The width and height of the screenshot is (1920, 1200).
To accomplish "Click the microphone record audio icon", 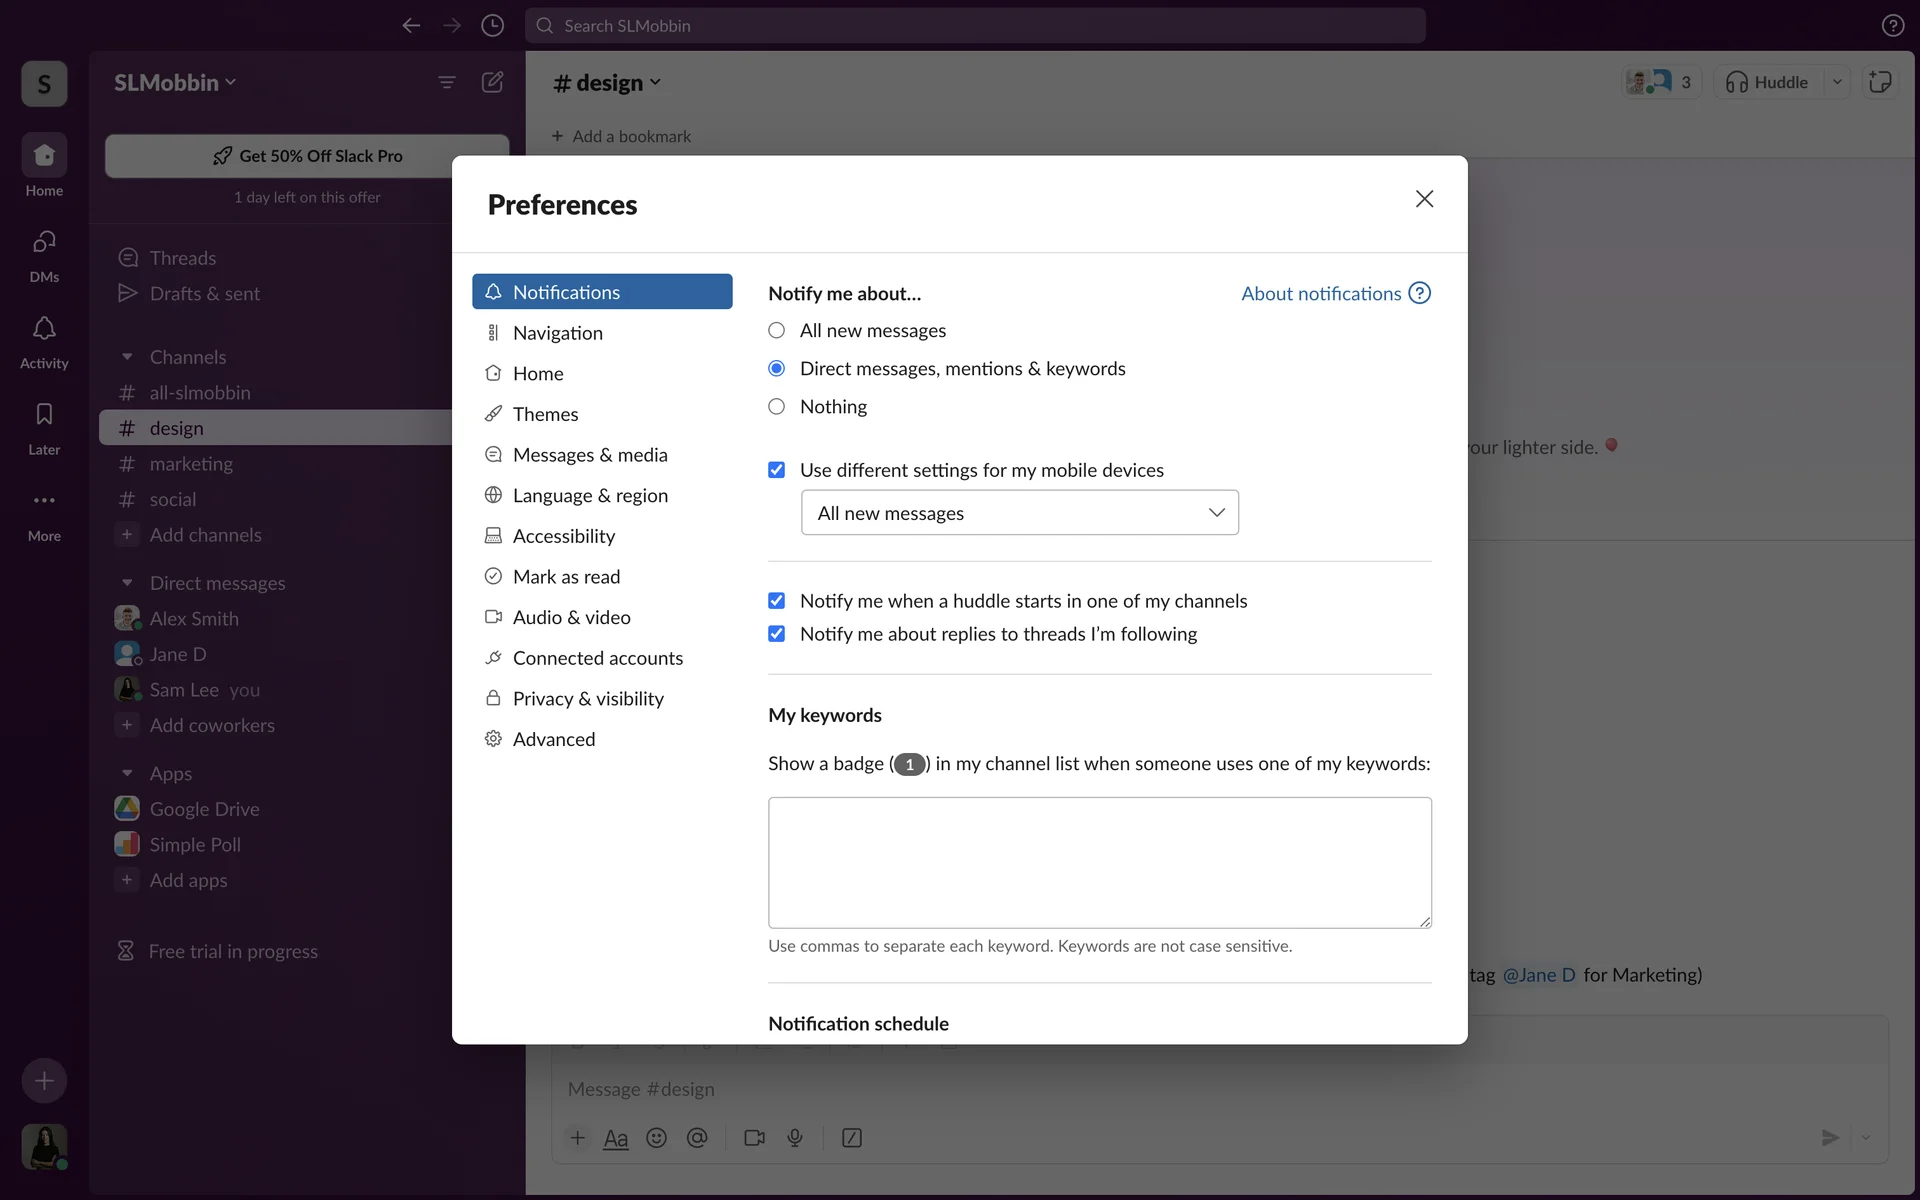I will coord(795,1137).
